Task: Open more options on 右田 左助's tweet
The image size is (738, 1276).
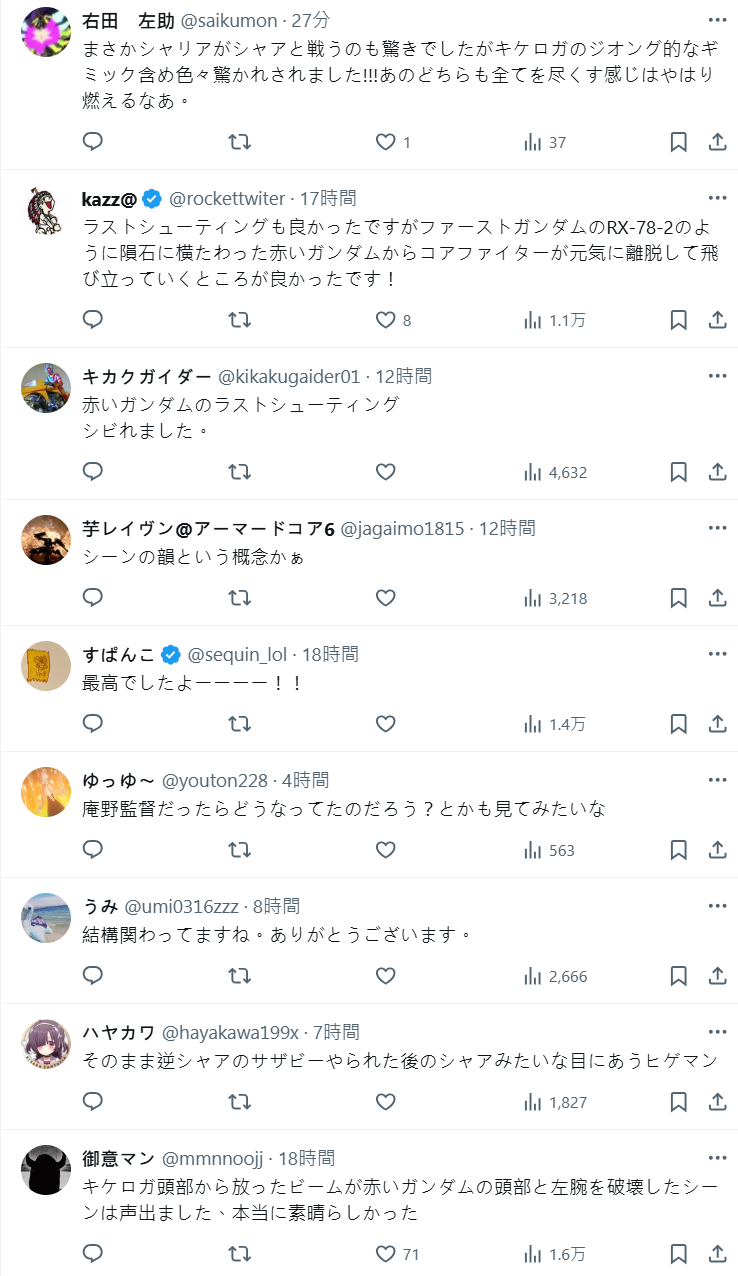Action: (717, 20)
